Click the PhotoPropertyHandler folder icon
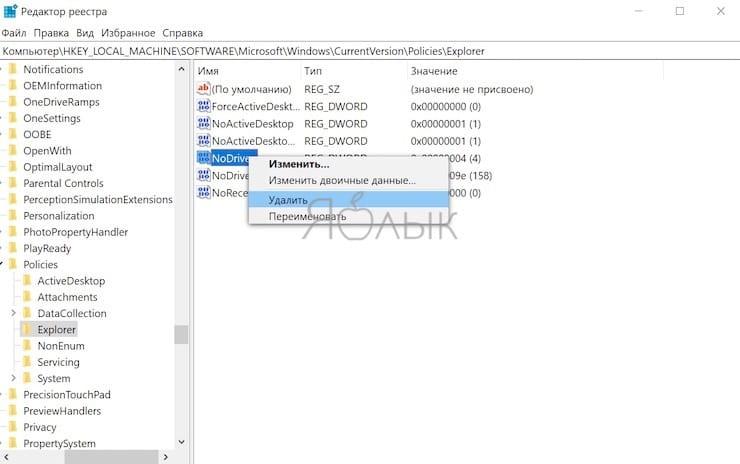This screenshot has width=740, height=464. click(13, 232)
